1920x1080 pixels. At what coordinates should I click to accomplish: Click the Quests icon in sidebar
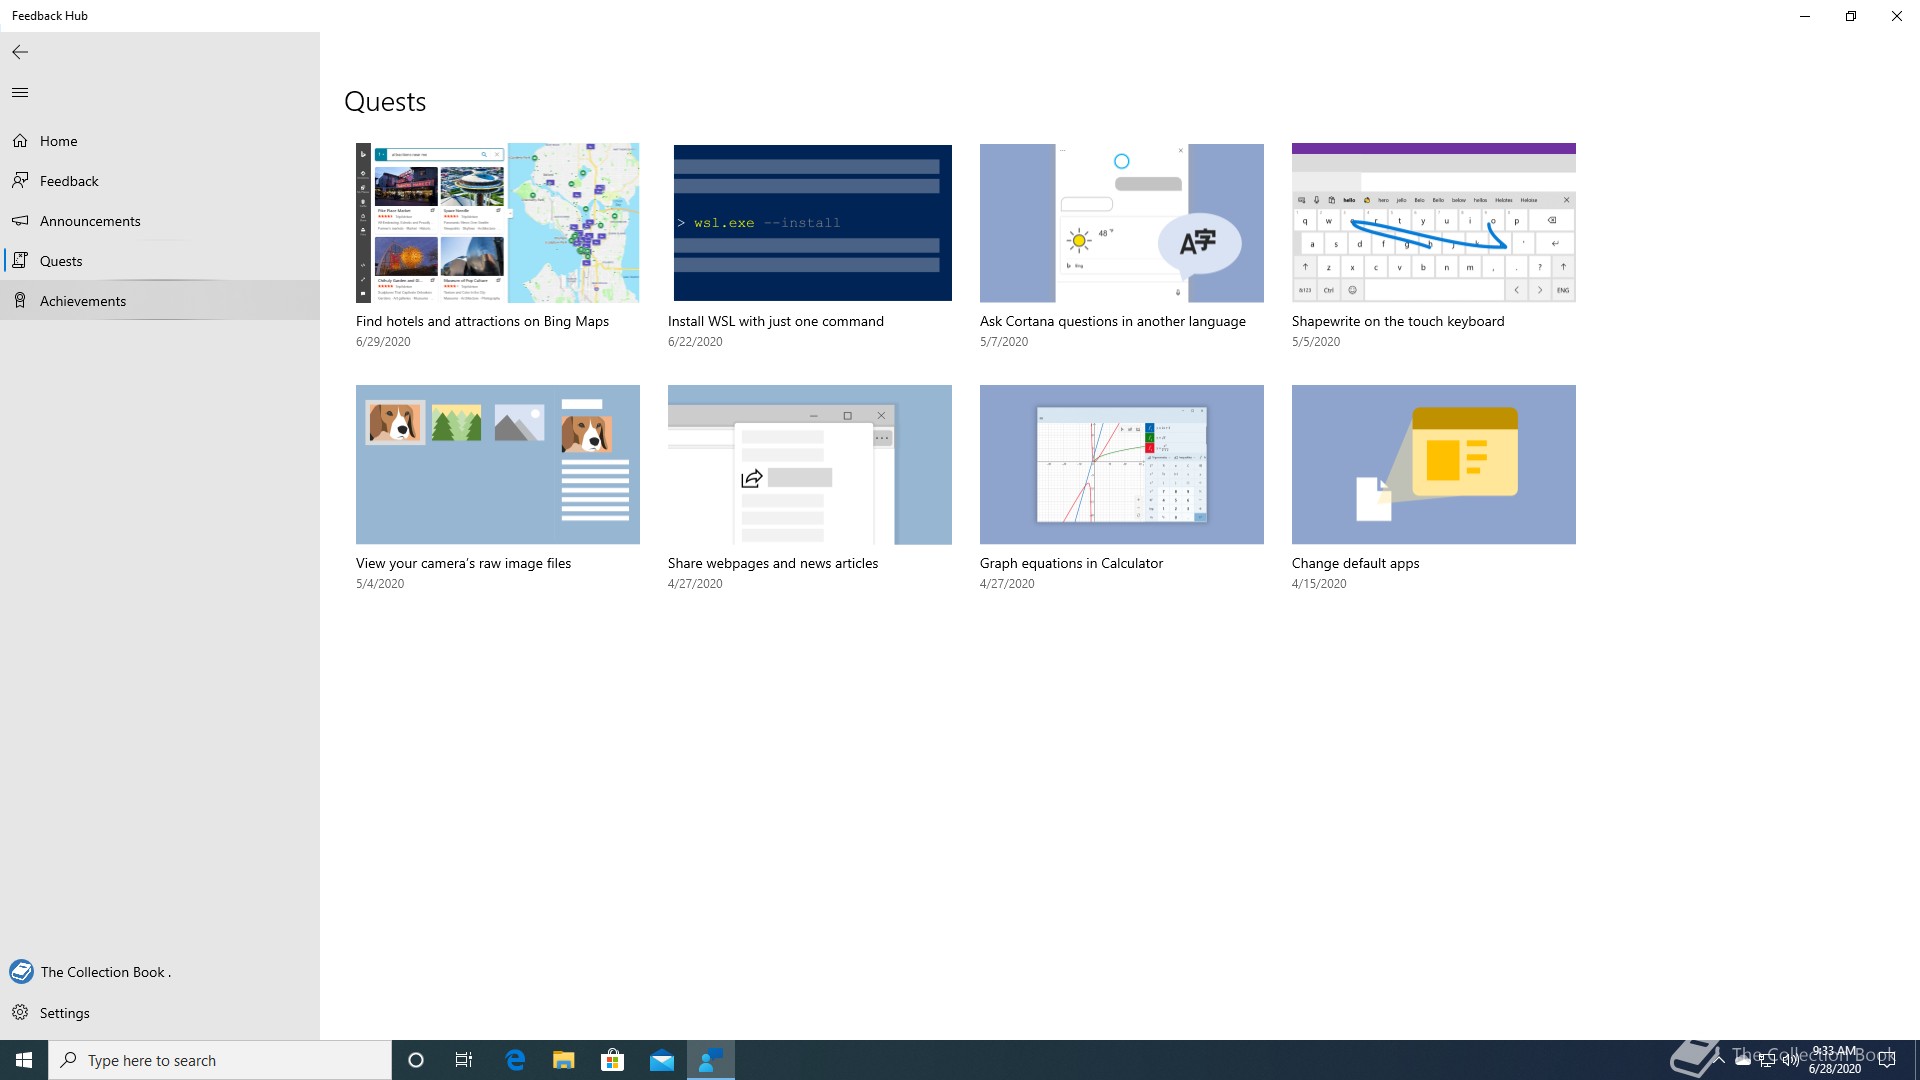(x=20, y=261)
